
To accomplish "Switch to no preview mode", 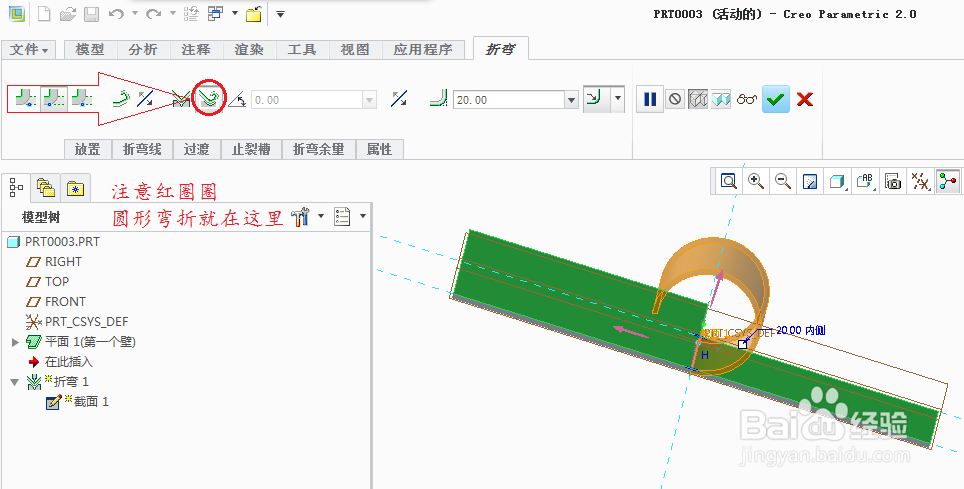I will pos(675,99).
